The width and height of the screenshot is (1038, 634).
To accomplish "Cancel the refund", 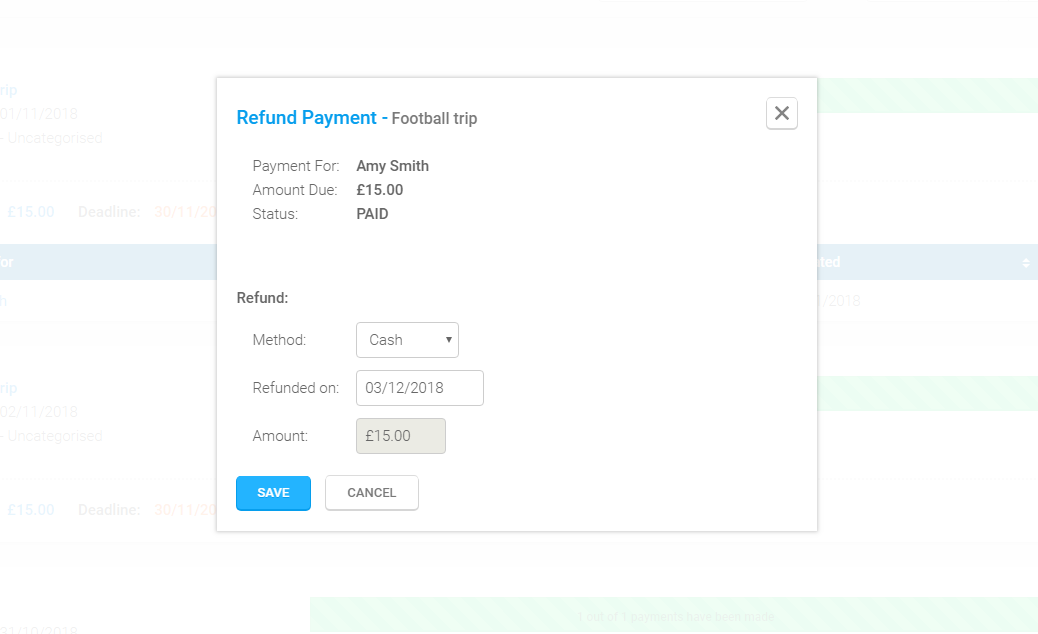I will [371, 493].
